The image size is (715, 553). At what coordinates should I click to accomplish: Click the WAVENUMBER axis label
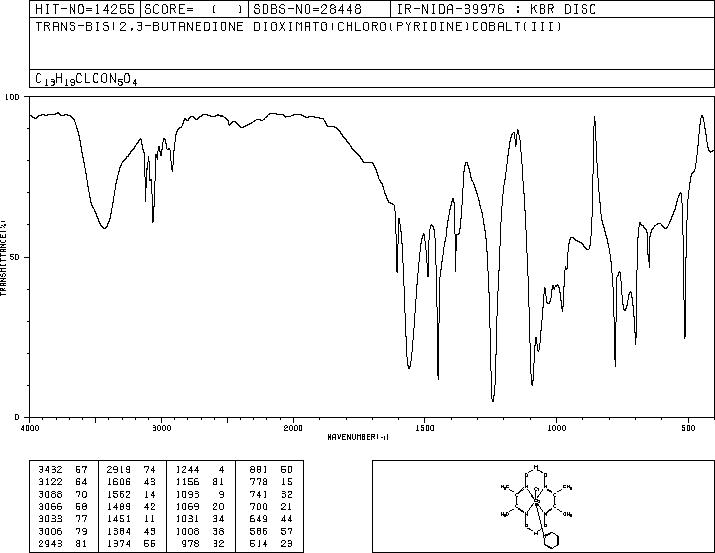[358, 437]
